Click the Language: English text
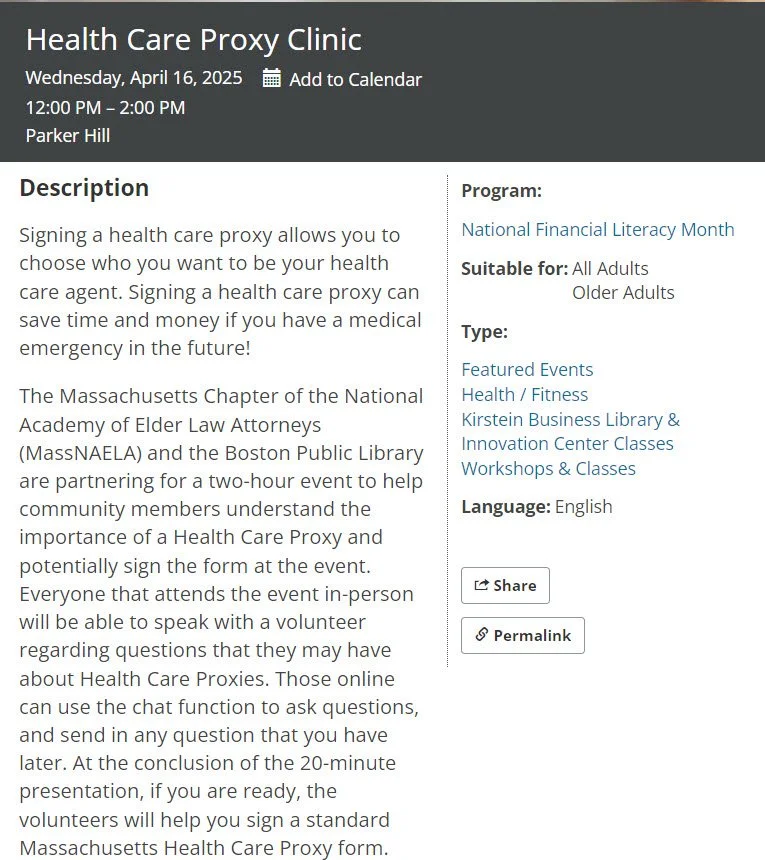Viewport: 765px width, 860px height. tap(537, 507)
